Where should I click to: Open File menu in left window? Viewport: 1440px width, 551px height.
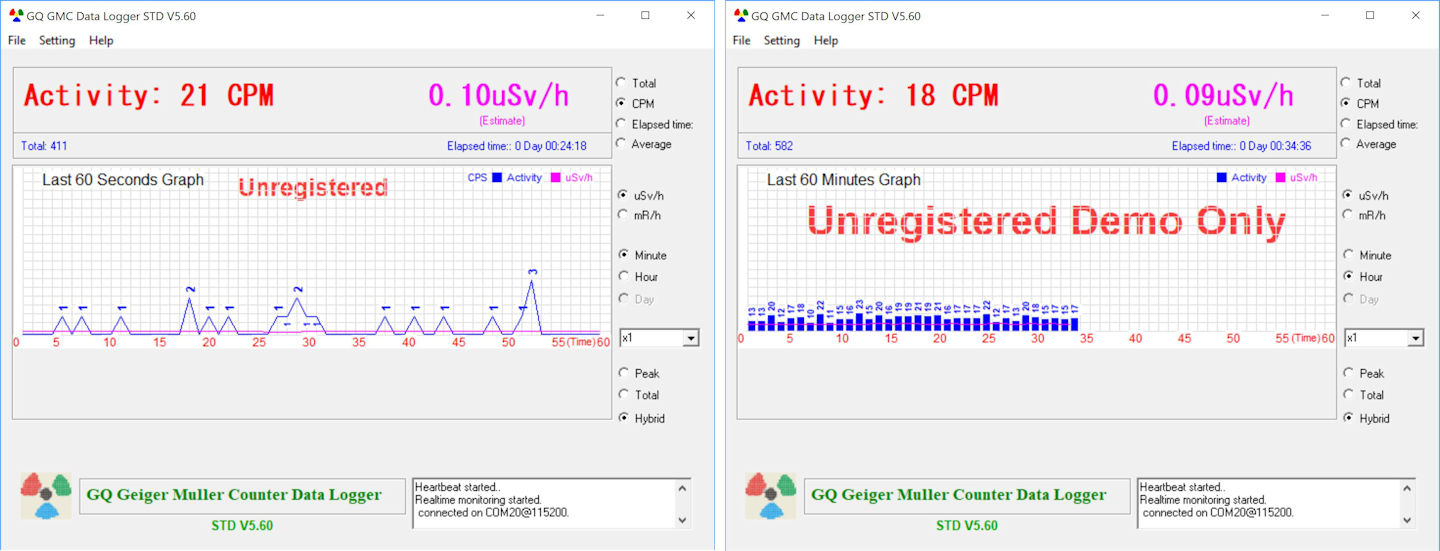(16, 40)
